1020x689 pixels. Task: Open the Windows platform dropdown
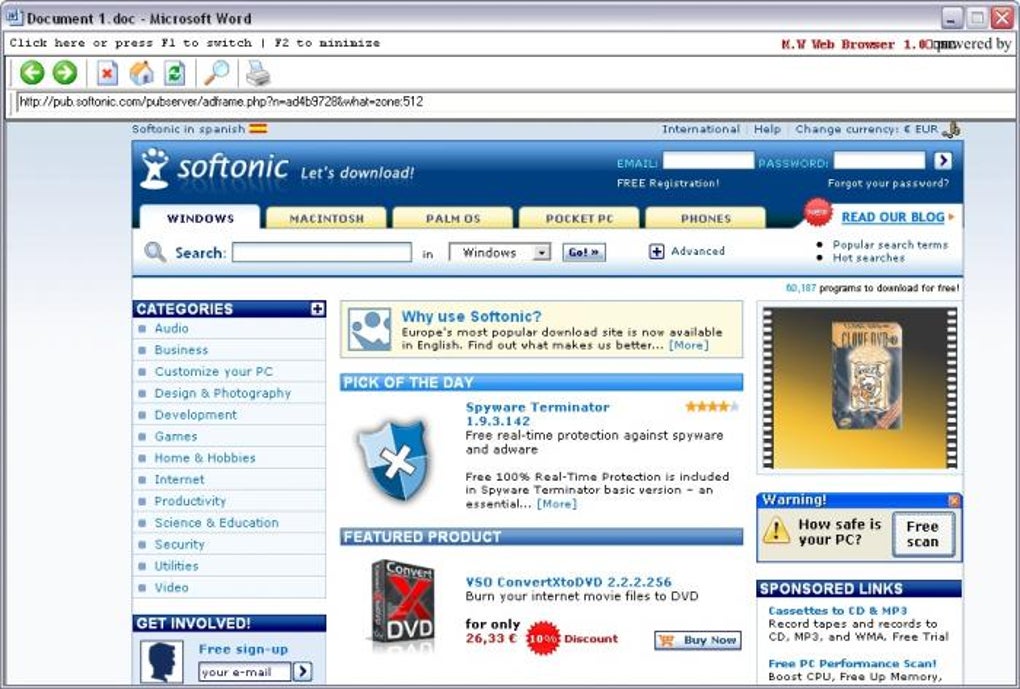[x=500, y=252]
